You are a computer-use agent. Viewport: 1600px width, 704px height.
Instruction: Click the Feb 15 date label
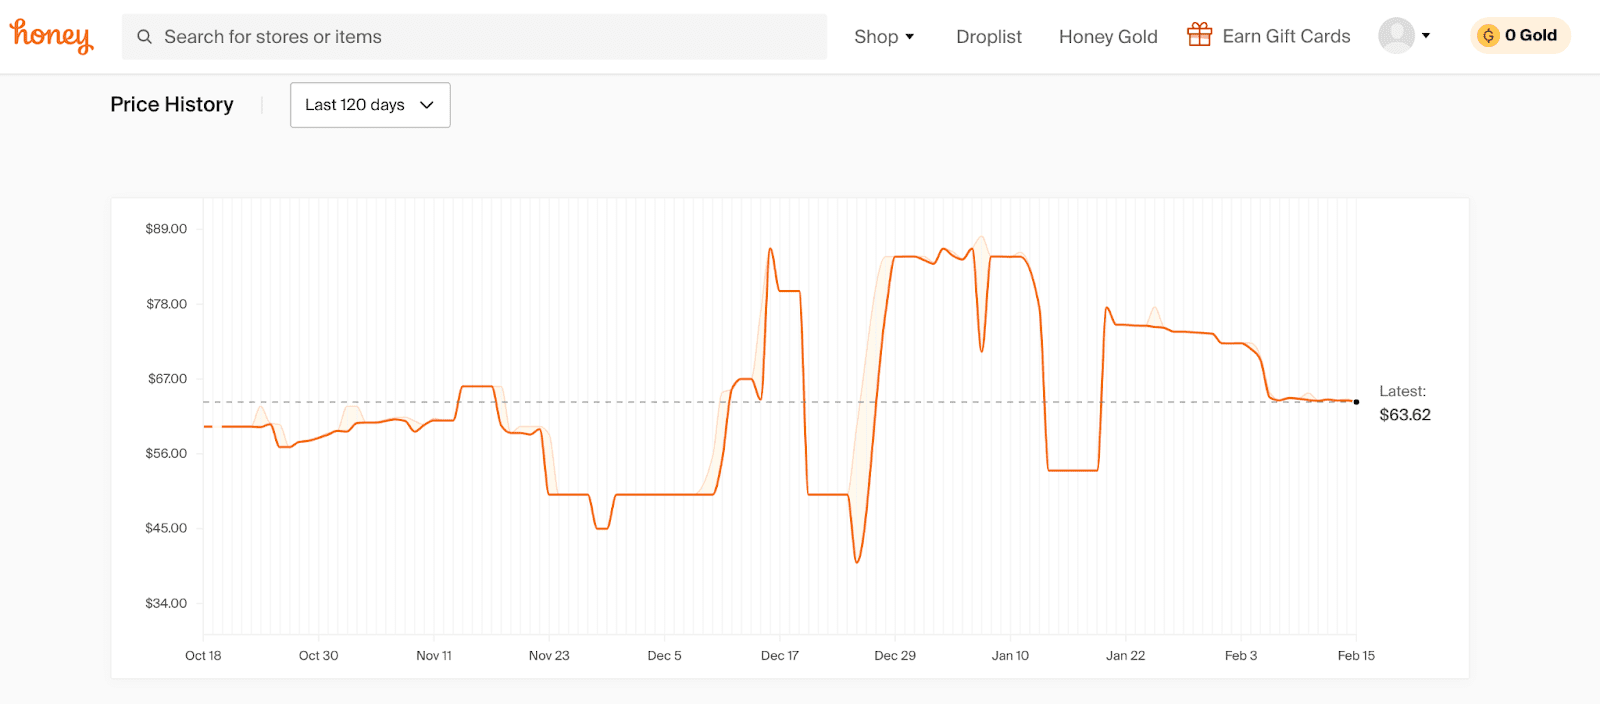(x=1356, y=656)
